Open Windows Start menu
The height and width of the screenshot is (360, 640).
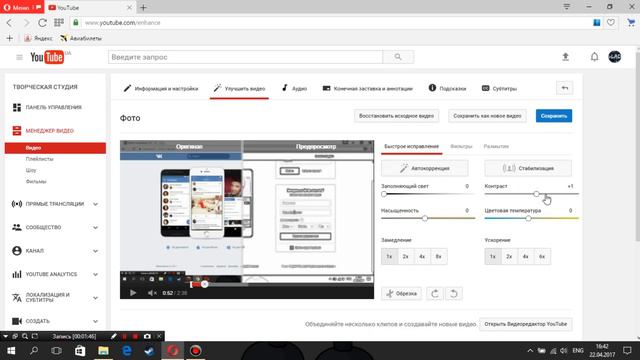pos(11,351)
